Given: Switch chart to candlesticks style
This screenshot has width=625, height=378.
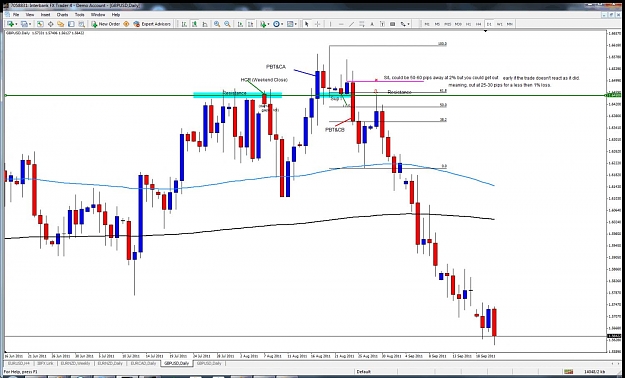Looking at the screenshot, I should (x=195, y=24).
